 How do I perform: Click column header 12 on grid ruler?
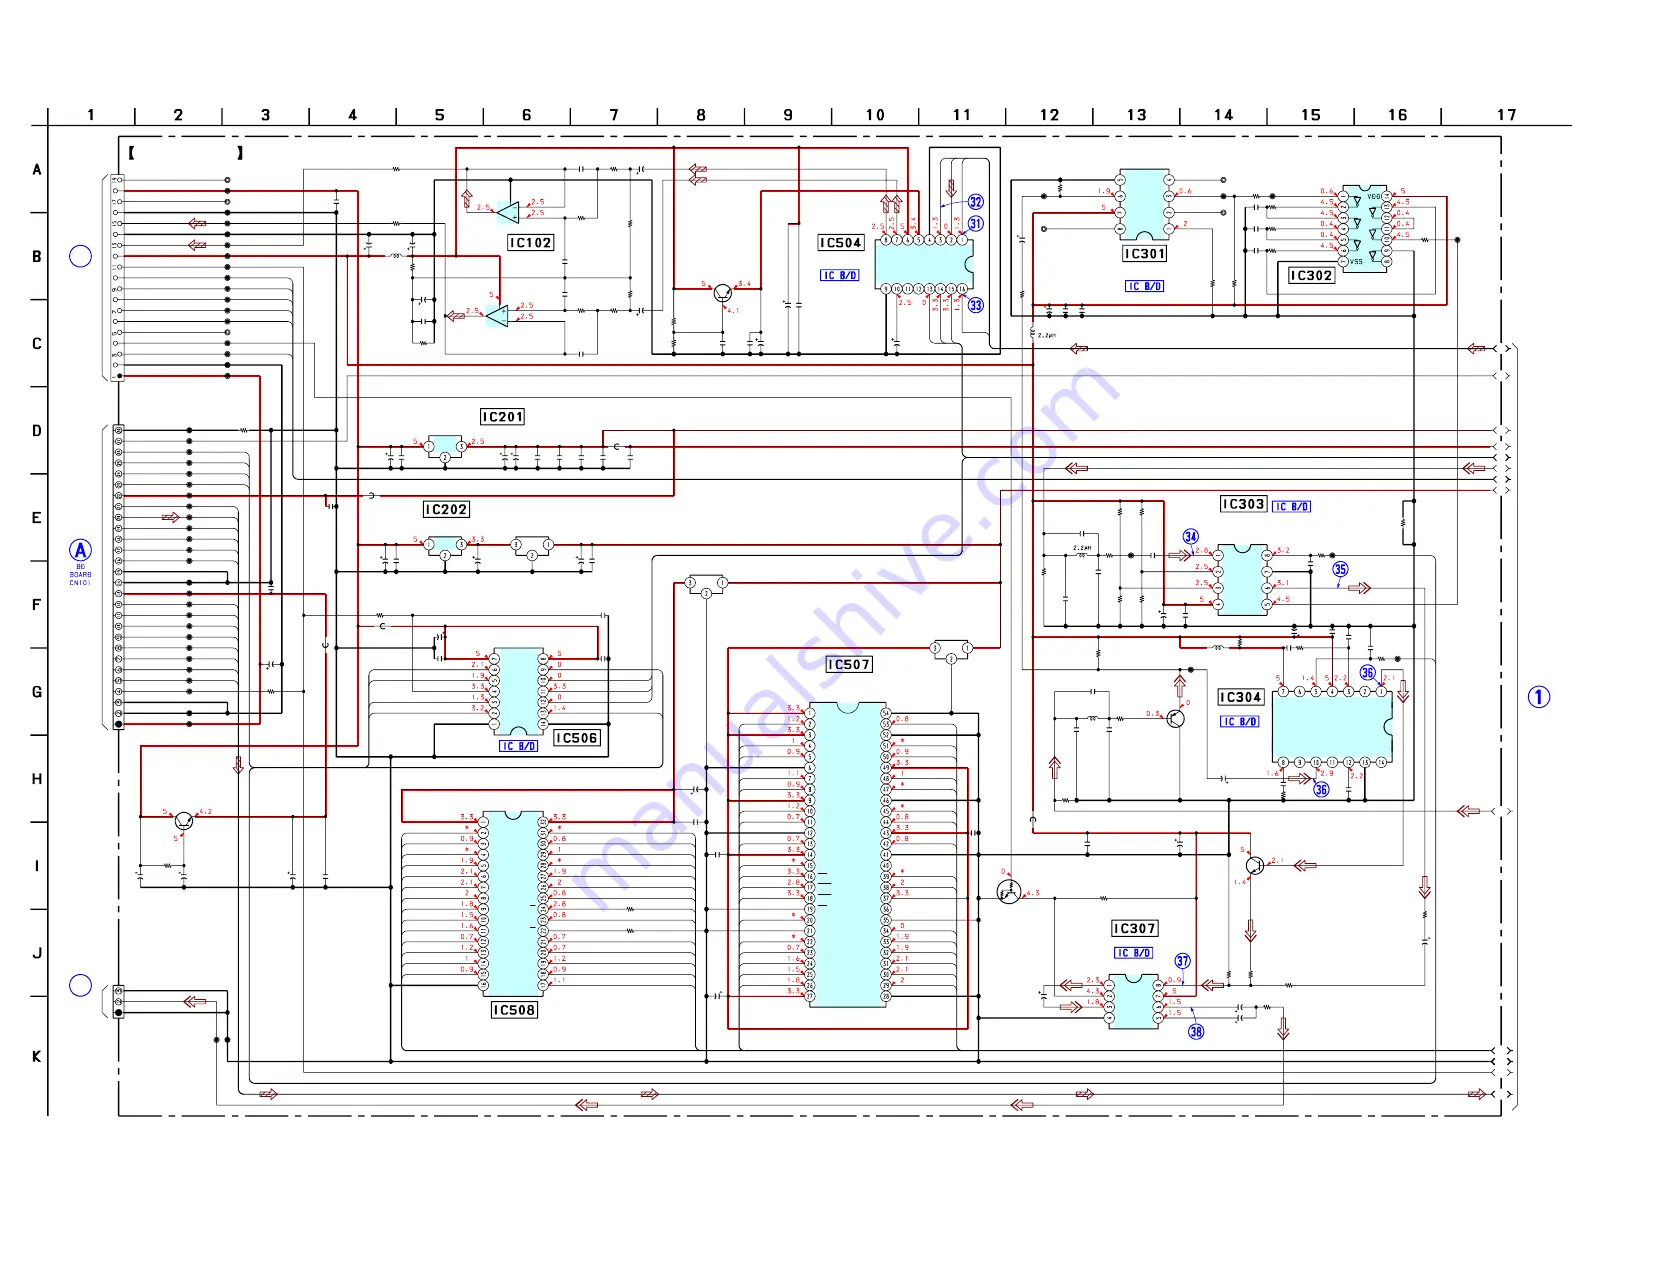coord(1049,115)
